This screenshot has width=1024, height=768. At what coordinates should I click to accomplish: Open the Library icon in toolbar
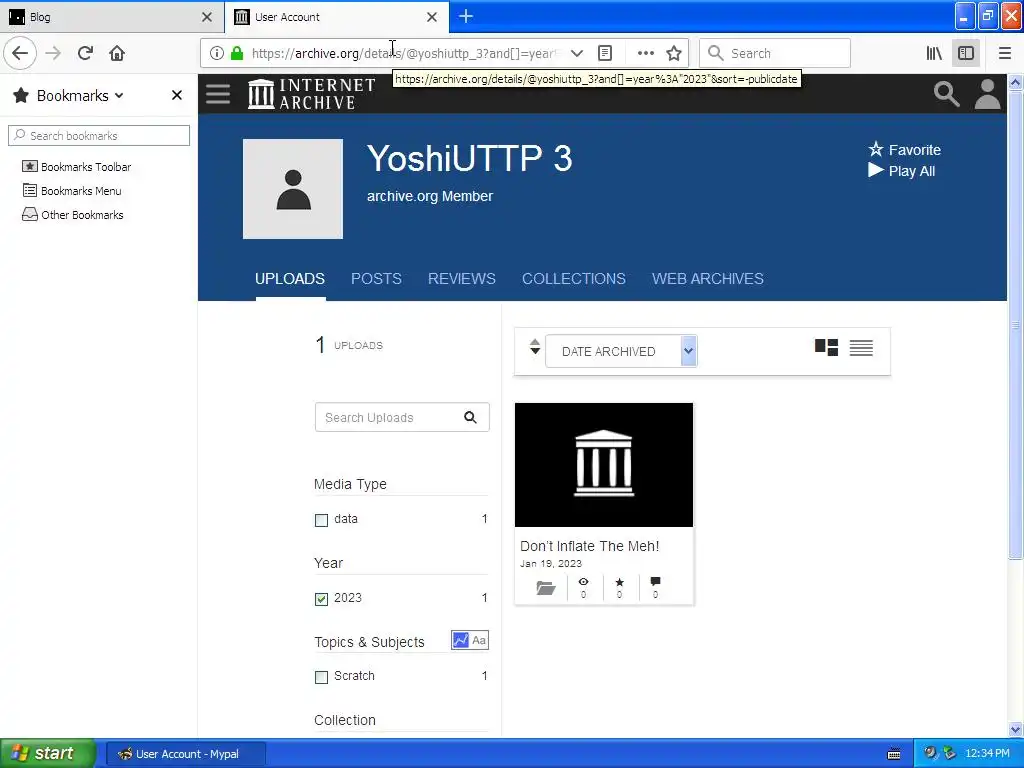tap(934, 53)
